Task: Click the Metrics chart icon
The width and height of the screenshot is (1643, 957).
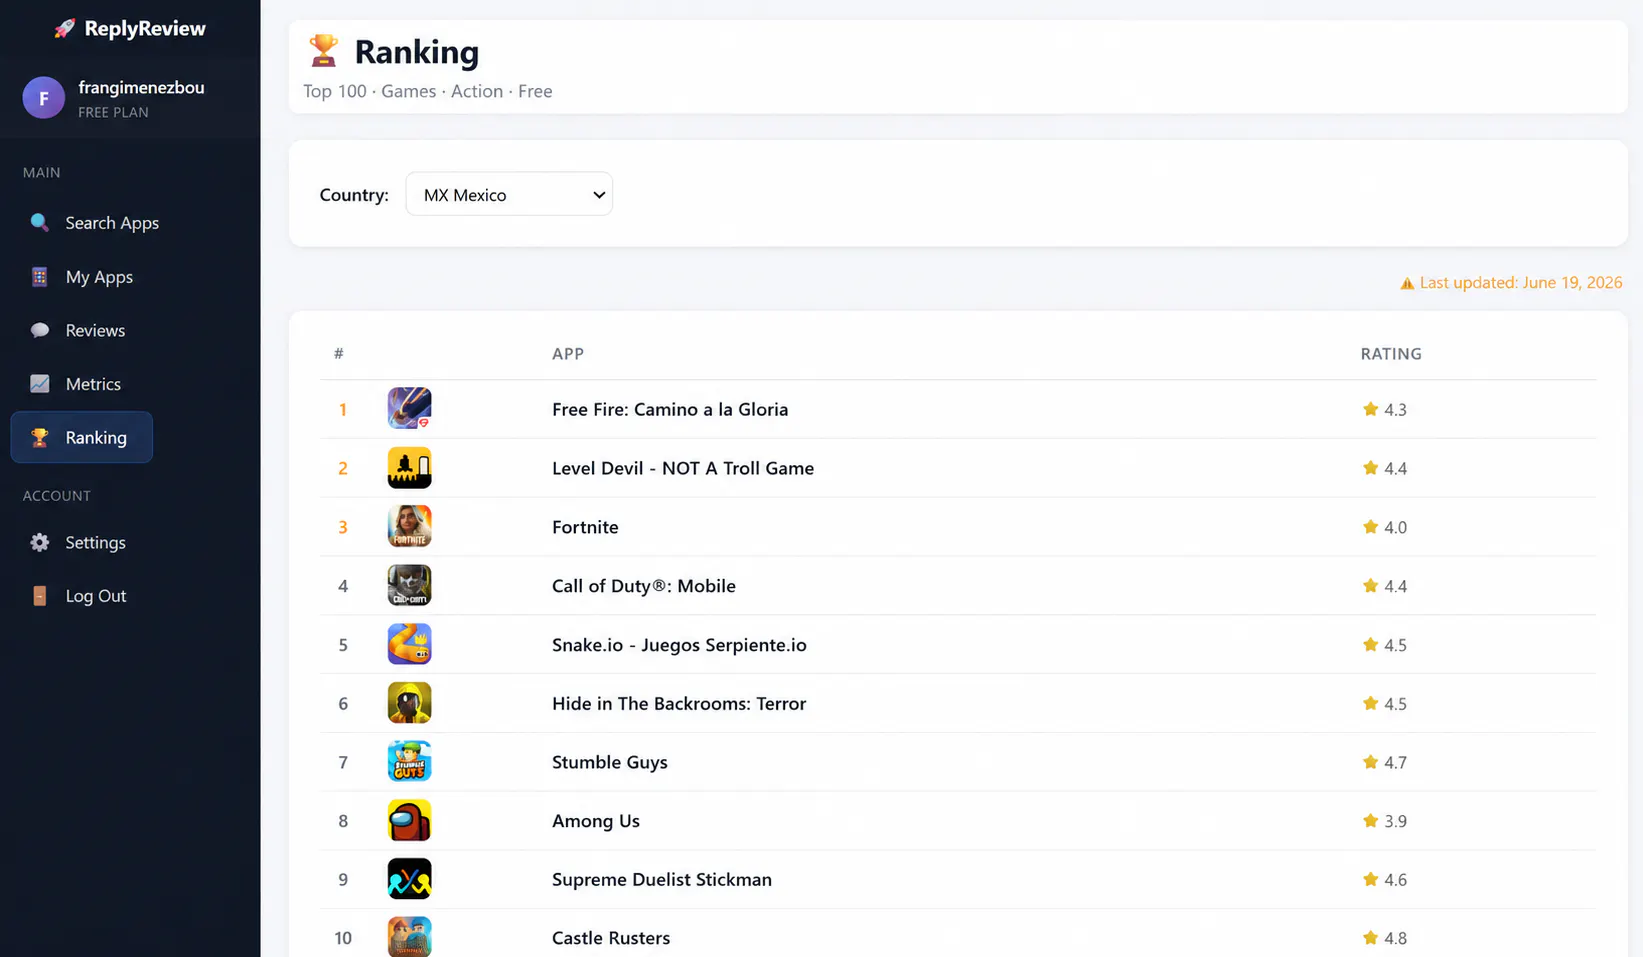Action: pyautogui.click(x=40, y=384)
